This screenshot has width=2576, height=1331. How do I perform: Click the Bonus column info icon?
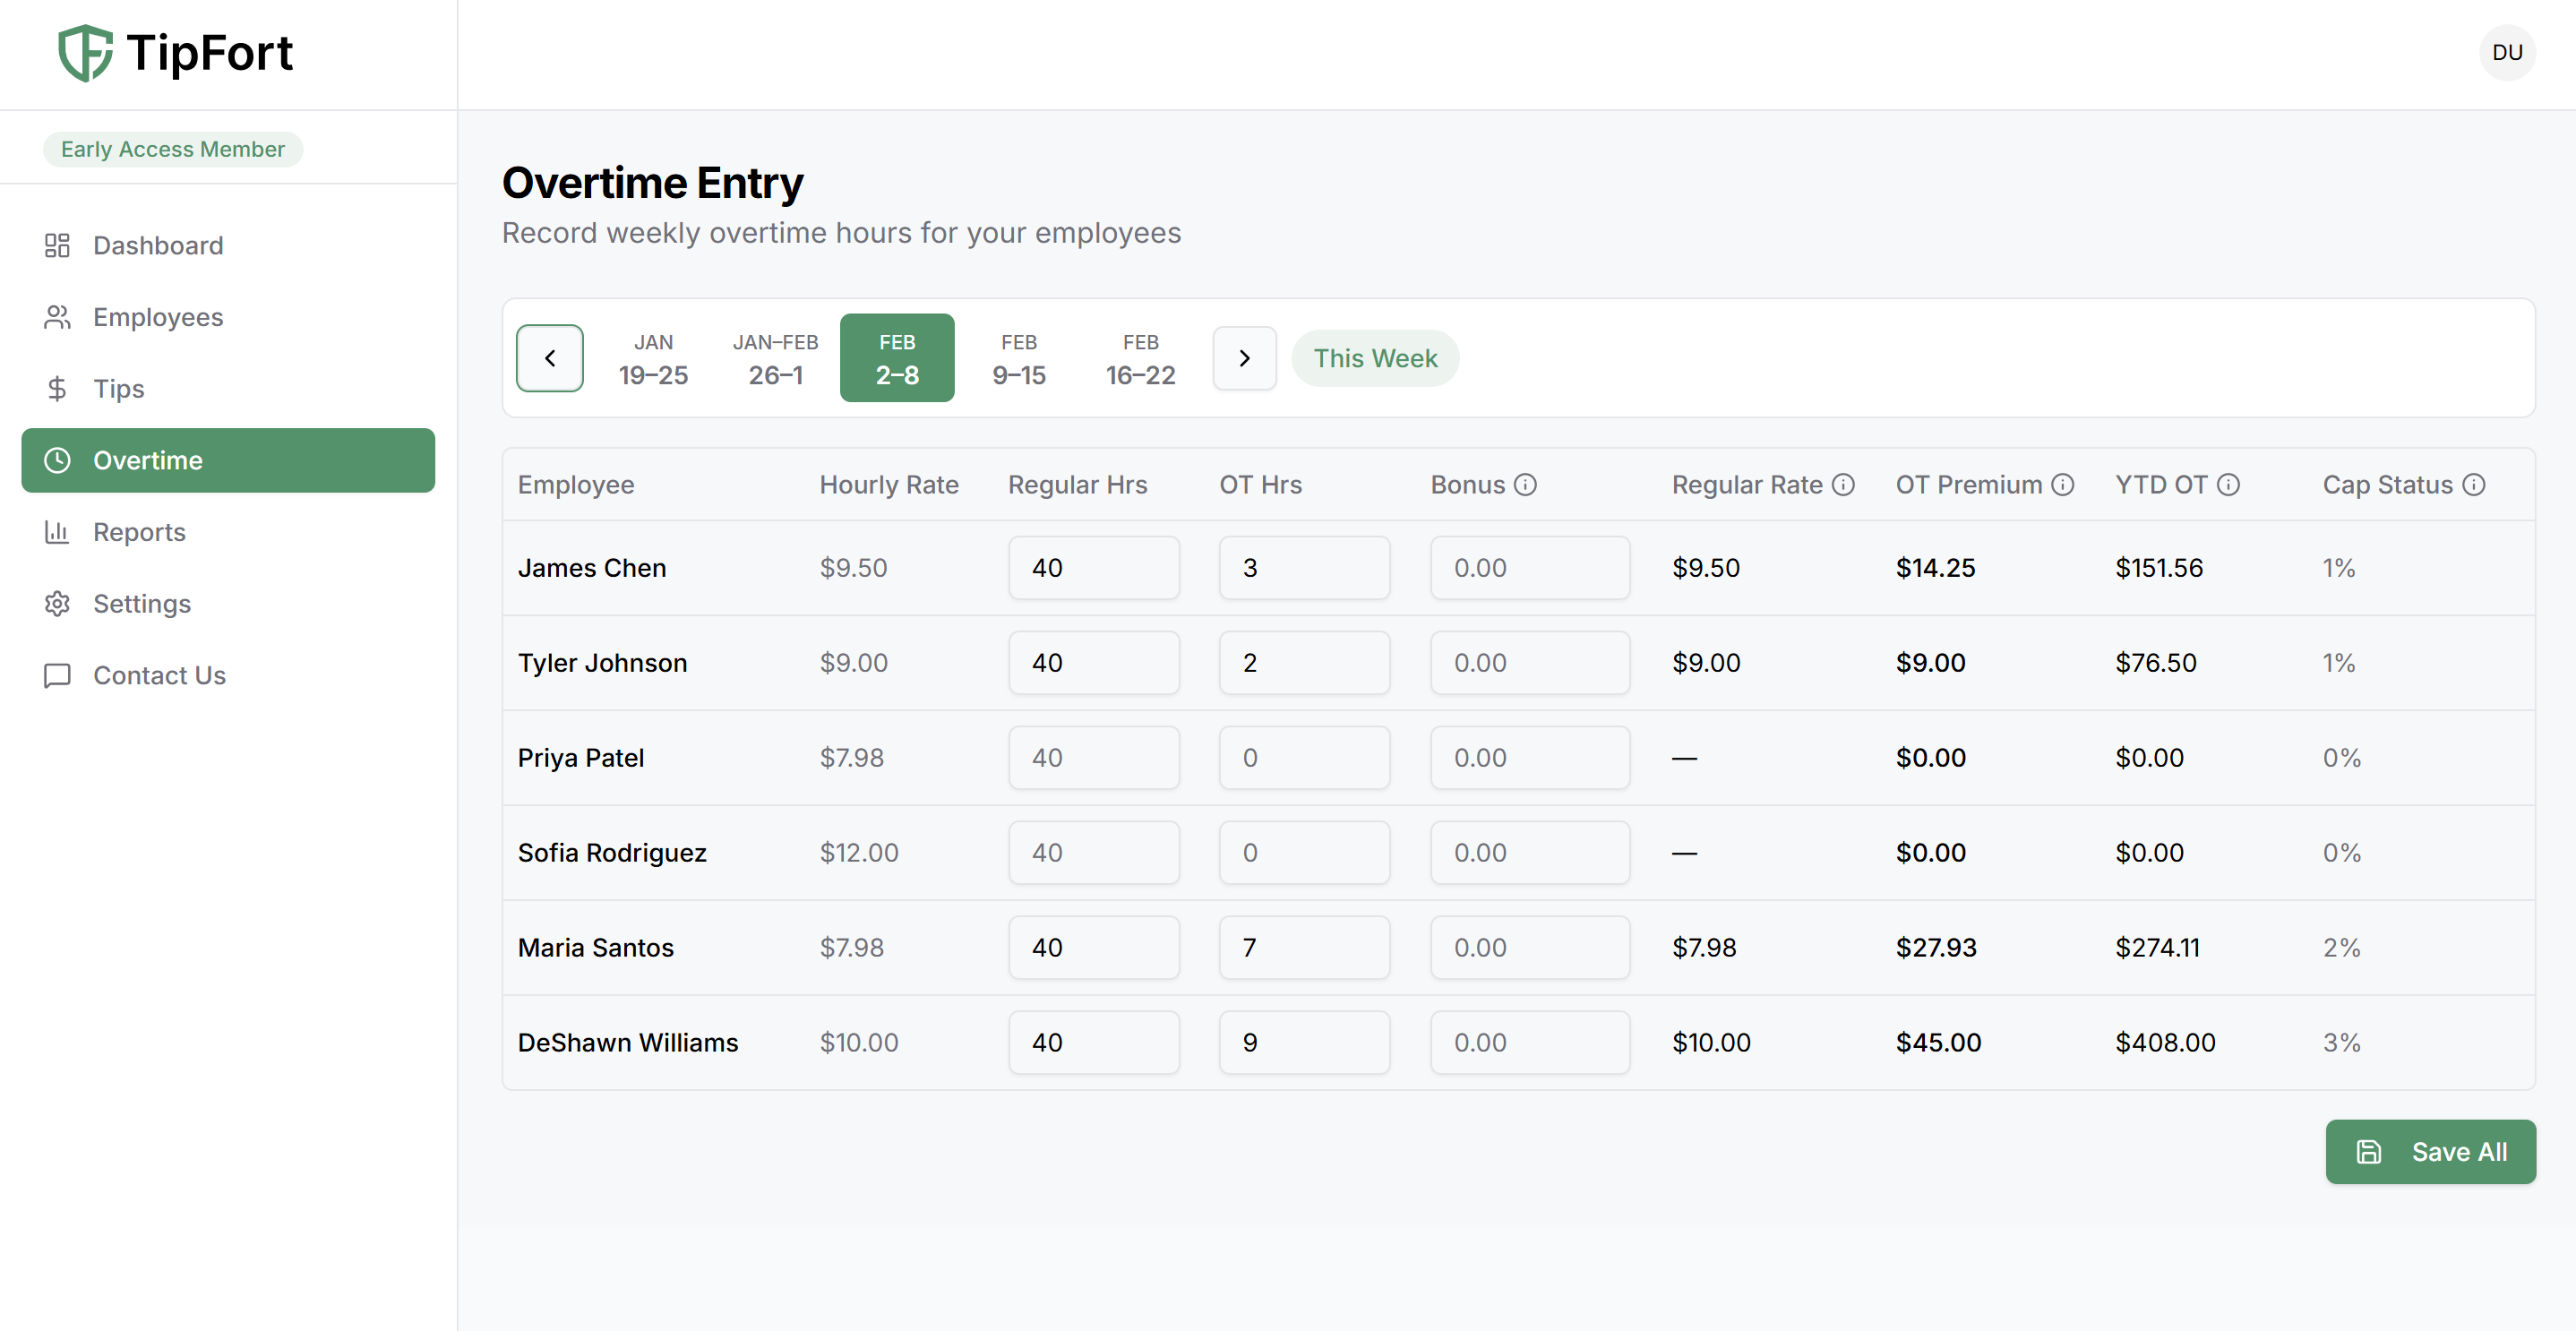pyautogui.click(x=1525, y=484)
